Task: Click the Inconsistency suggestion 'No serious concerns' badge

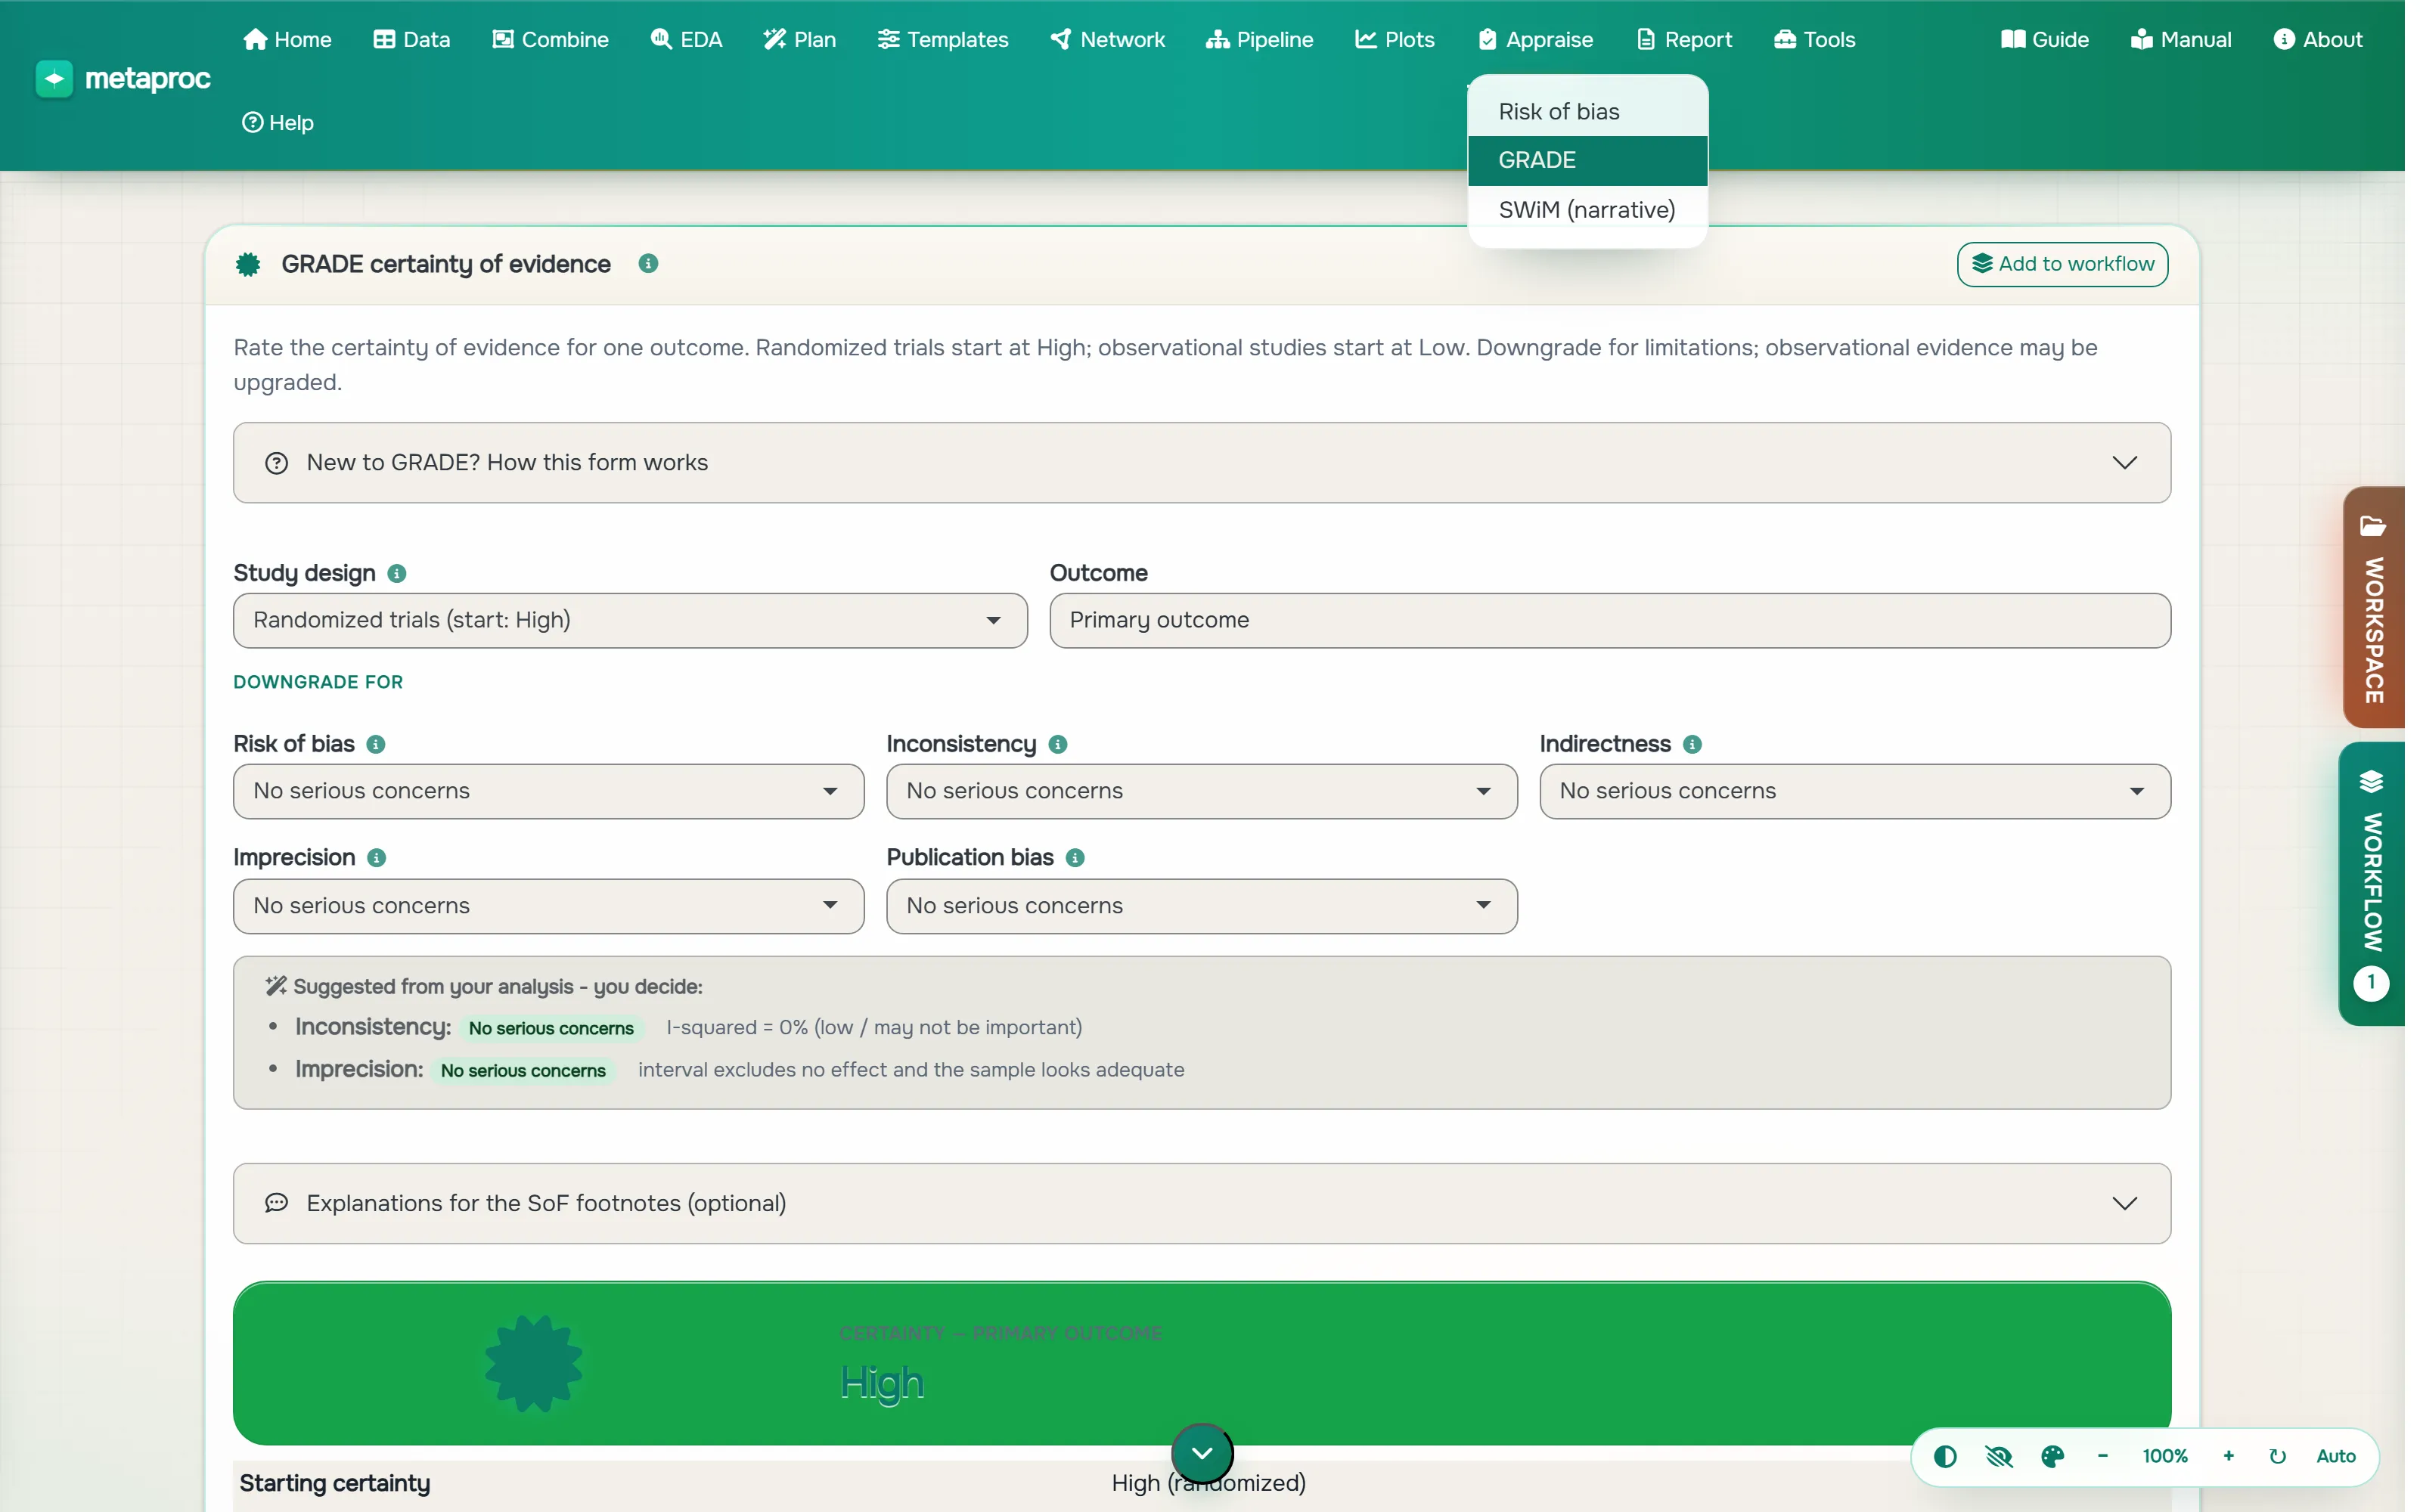Action: [551, 1028]
